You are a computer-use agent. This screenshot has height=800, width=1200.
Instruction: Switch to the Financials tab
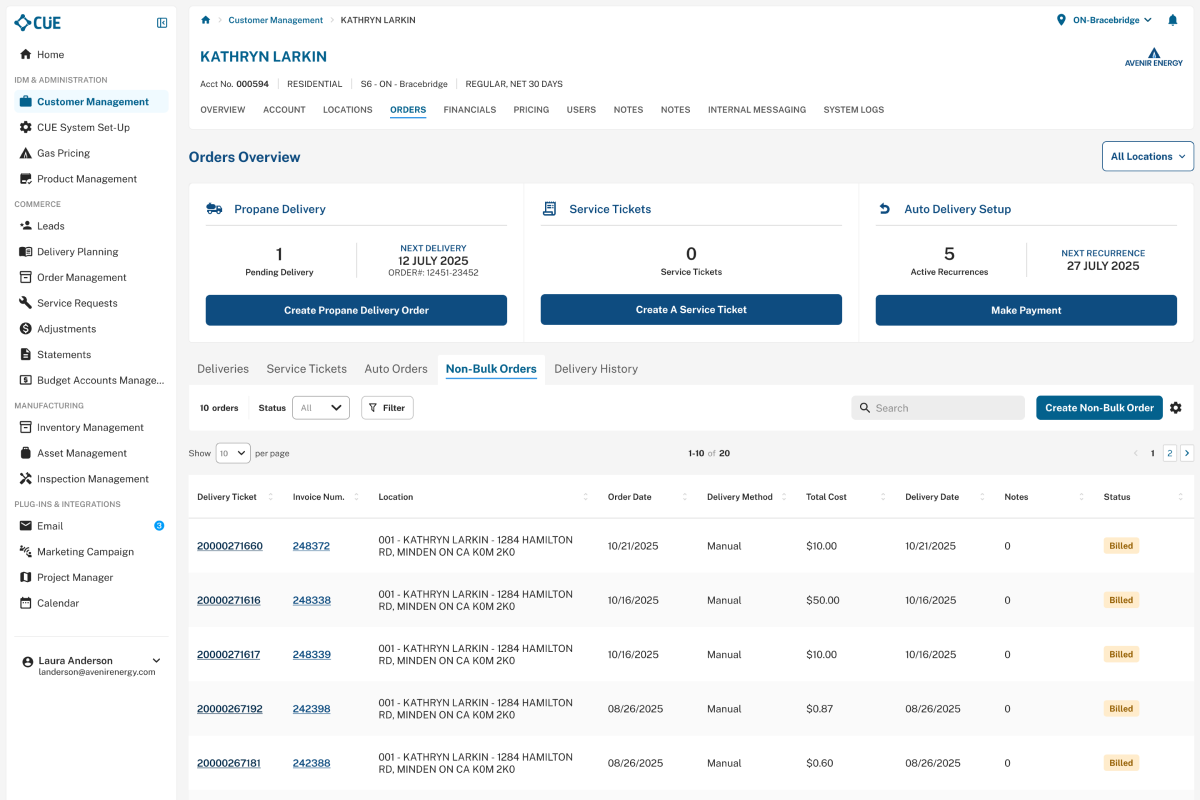(470, 110)
